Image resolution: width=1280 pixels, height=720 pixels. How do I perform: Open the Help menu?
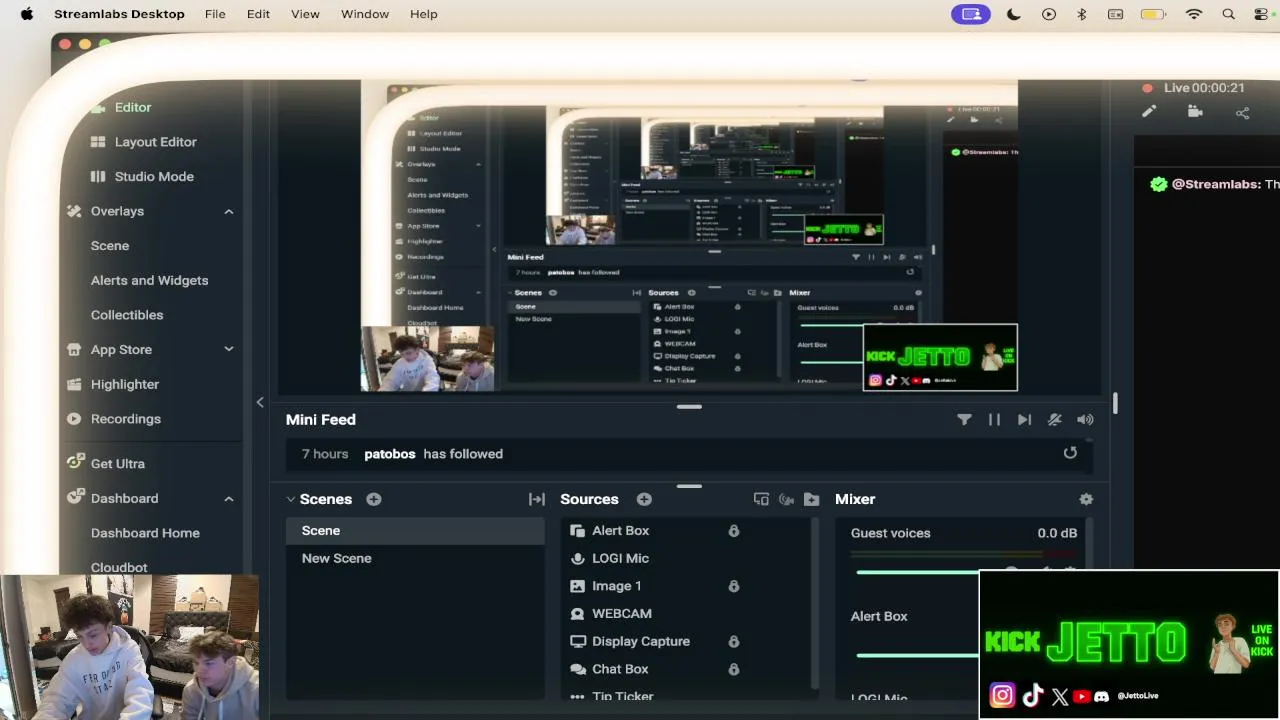[424, 14]
